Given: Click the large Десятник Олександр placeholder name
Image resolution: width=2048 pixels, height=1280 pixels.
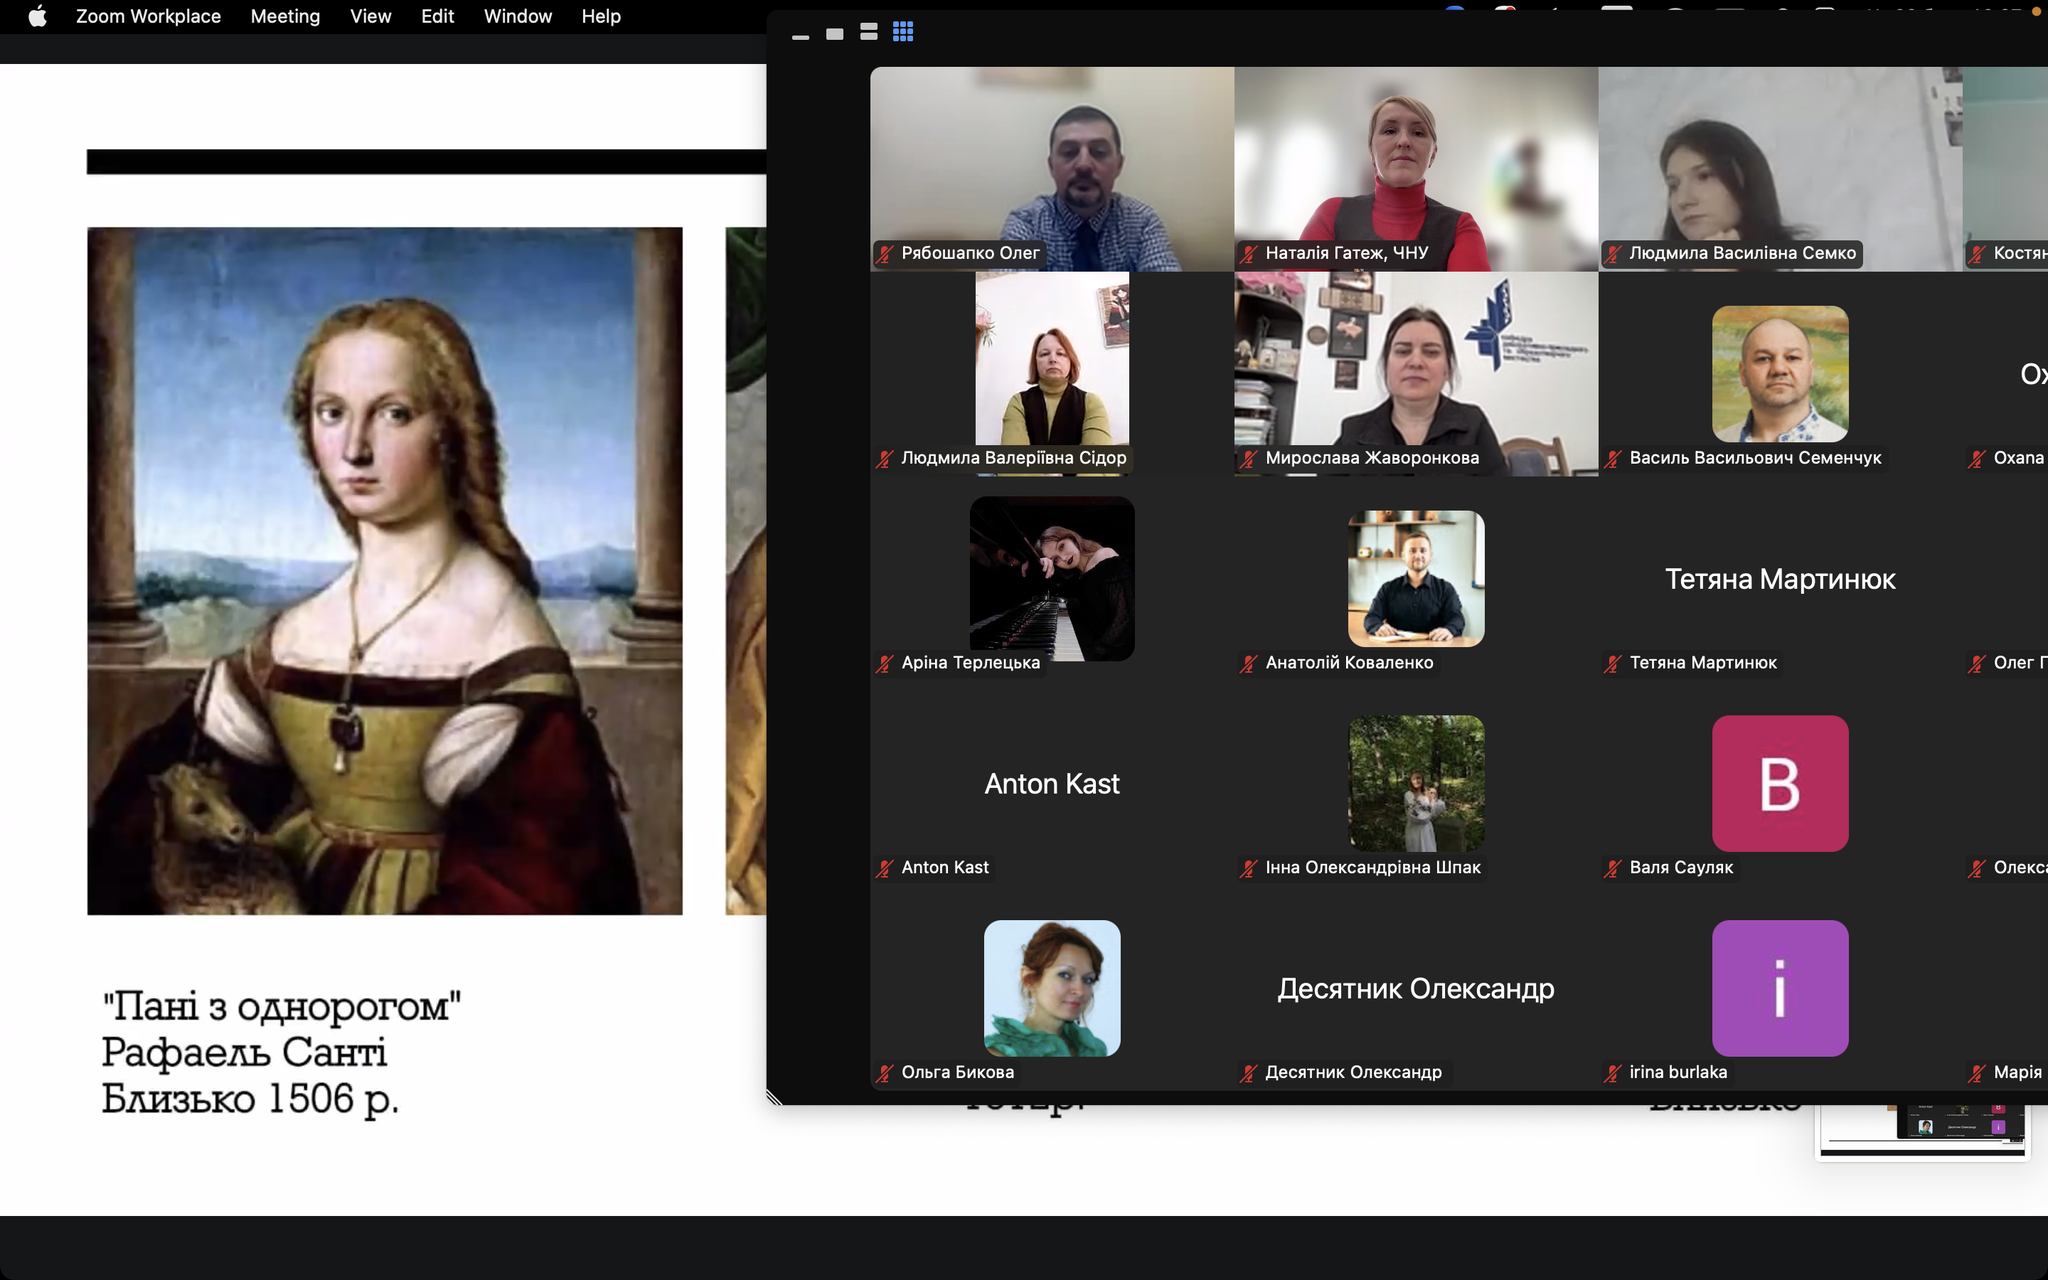Looking at the screenshot, I should (1416, 989).
